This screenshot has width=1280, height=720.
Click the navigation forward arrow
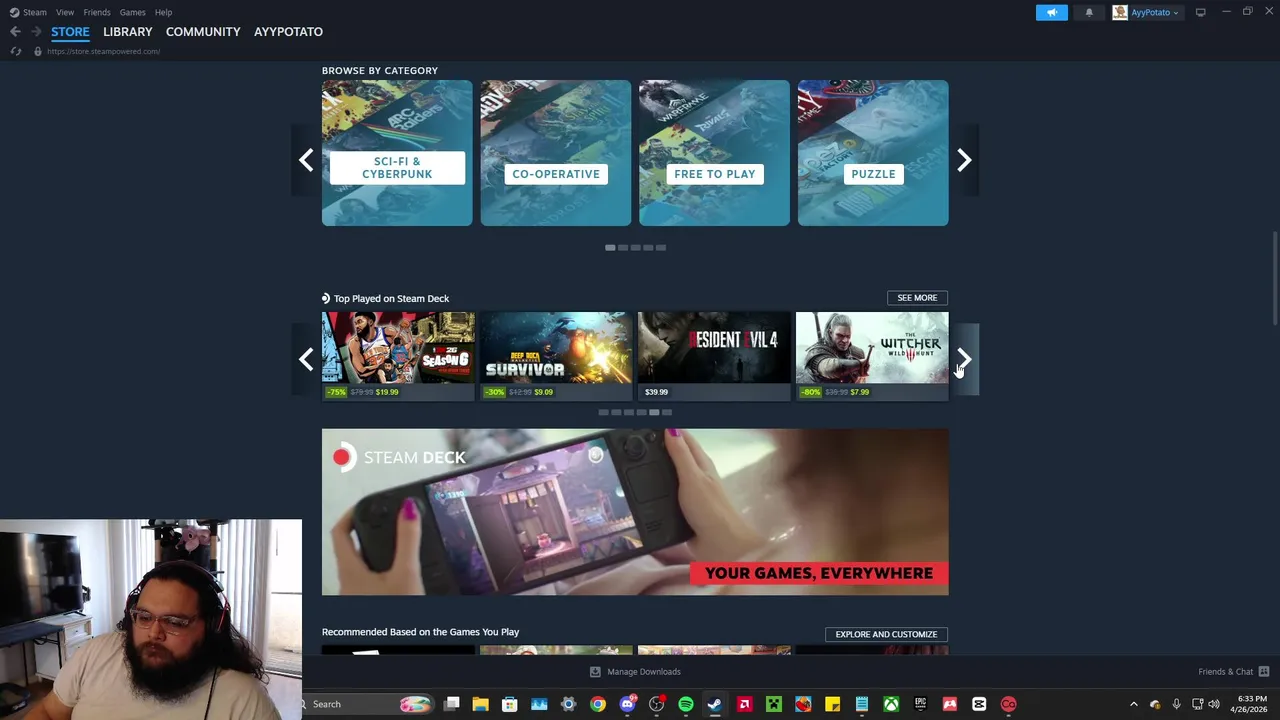(36, 32)
